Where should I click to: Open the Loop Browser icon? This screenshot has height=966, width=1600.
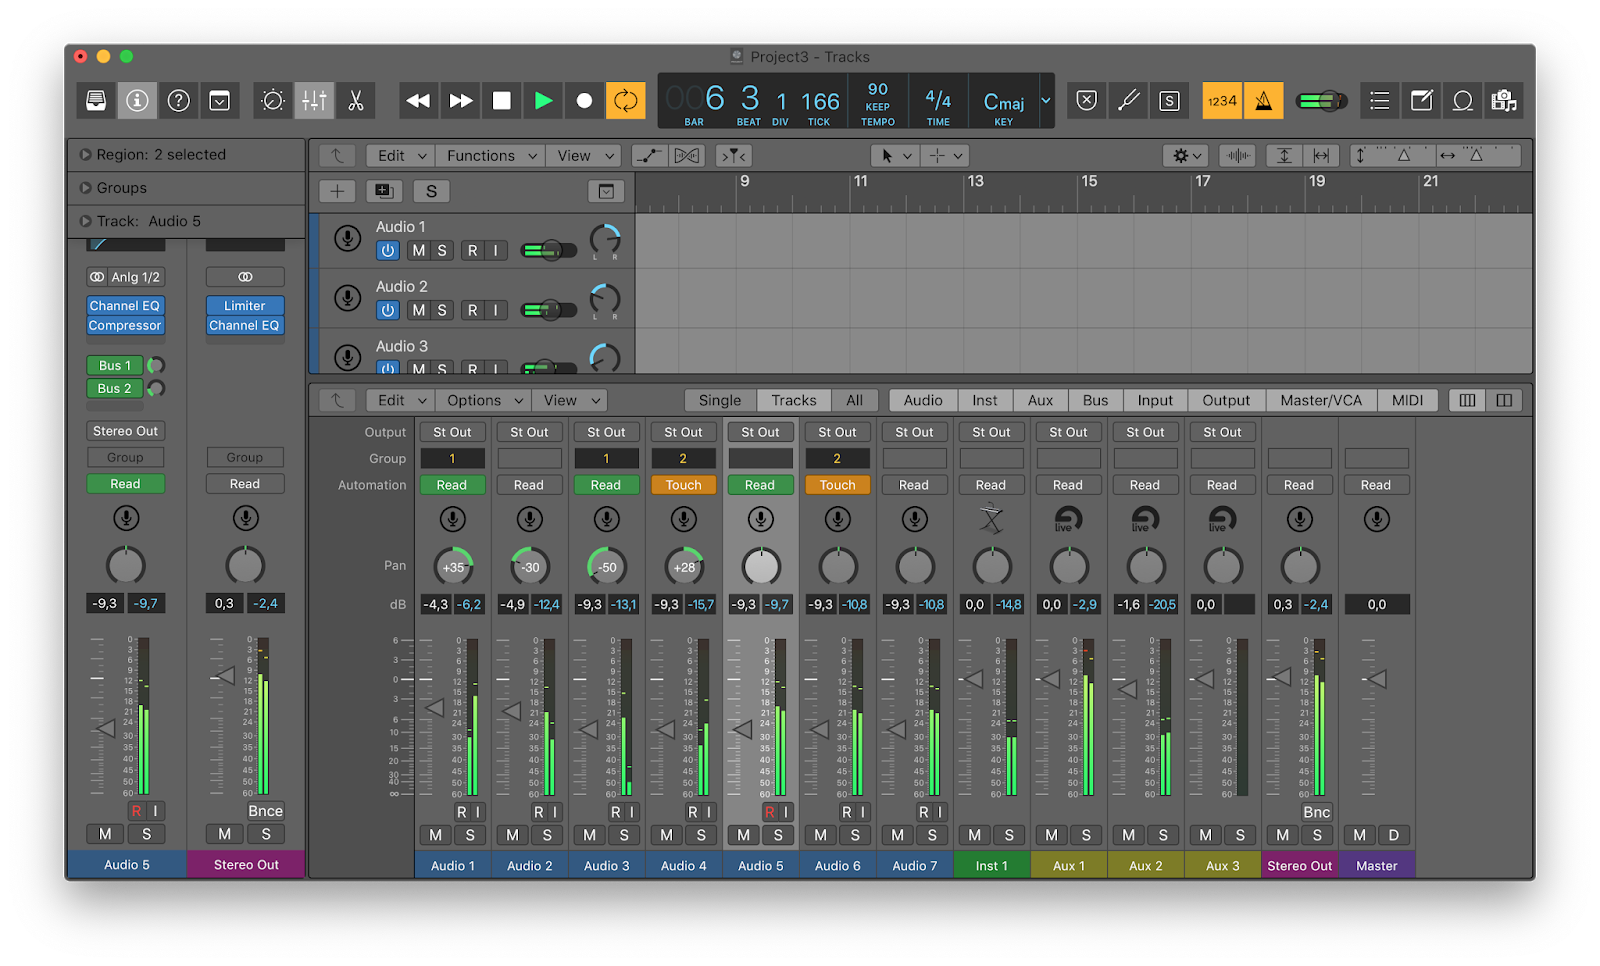[x=1463, y=100]
